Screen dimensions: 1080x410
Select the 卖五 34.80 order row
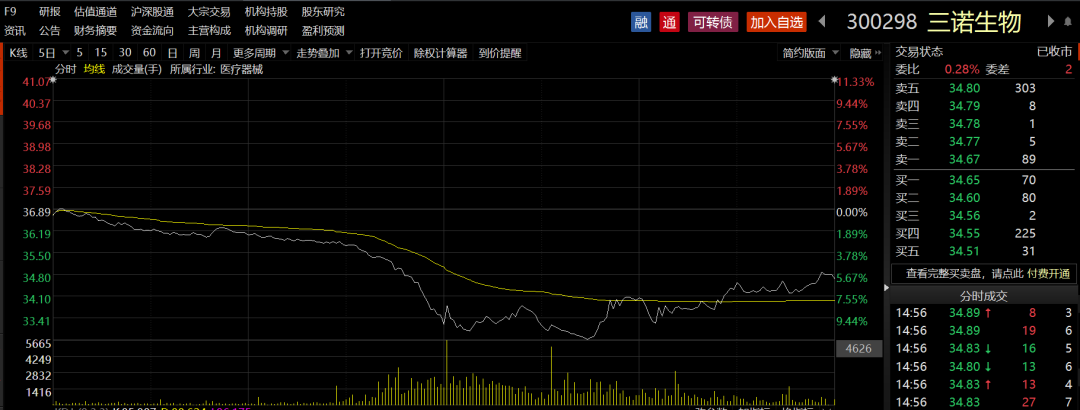click(x=984, y=88)
